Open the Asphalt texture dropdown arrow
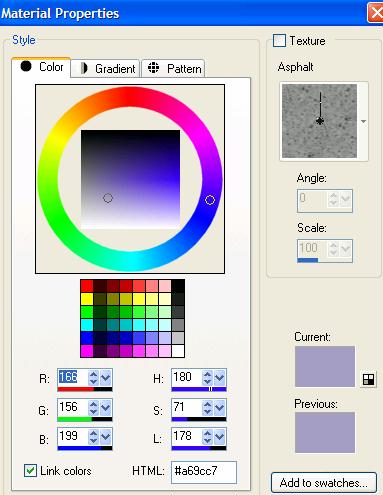 pos(363,121)
